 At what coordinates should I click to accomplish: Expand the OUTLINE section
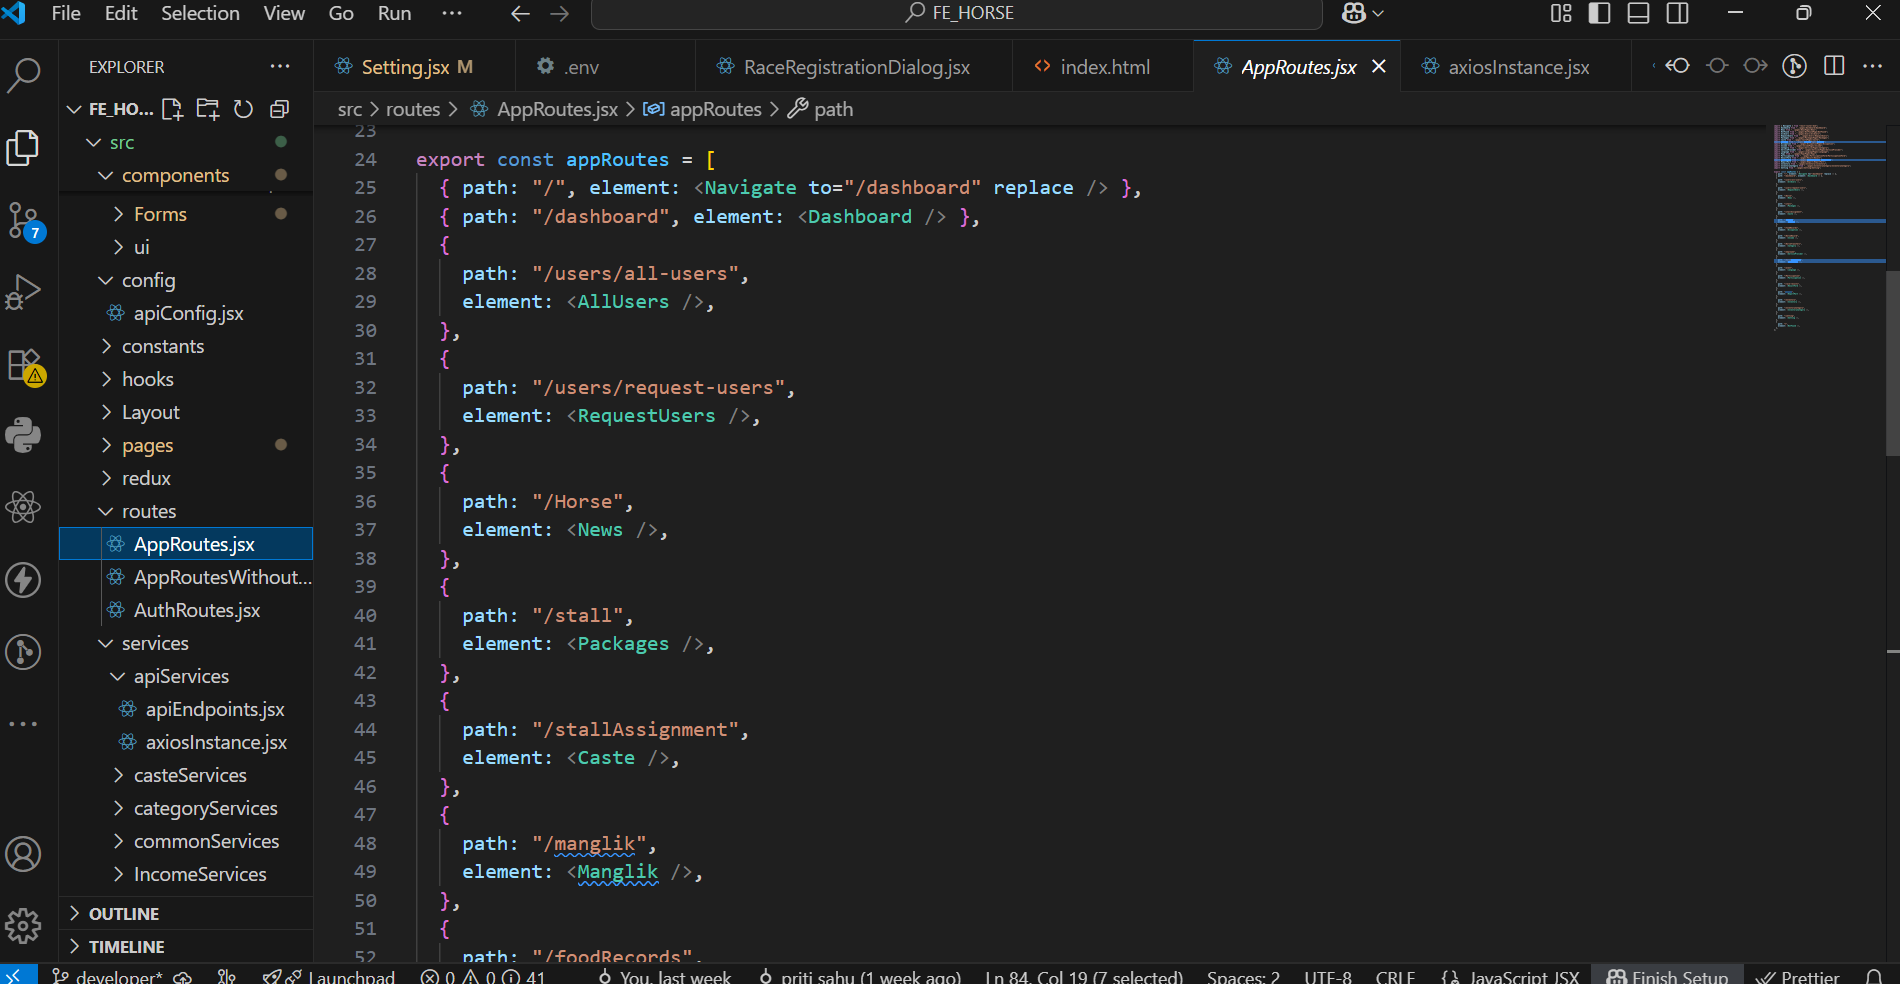(x=124, y=914)
